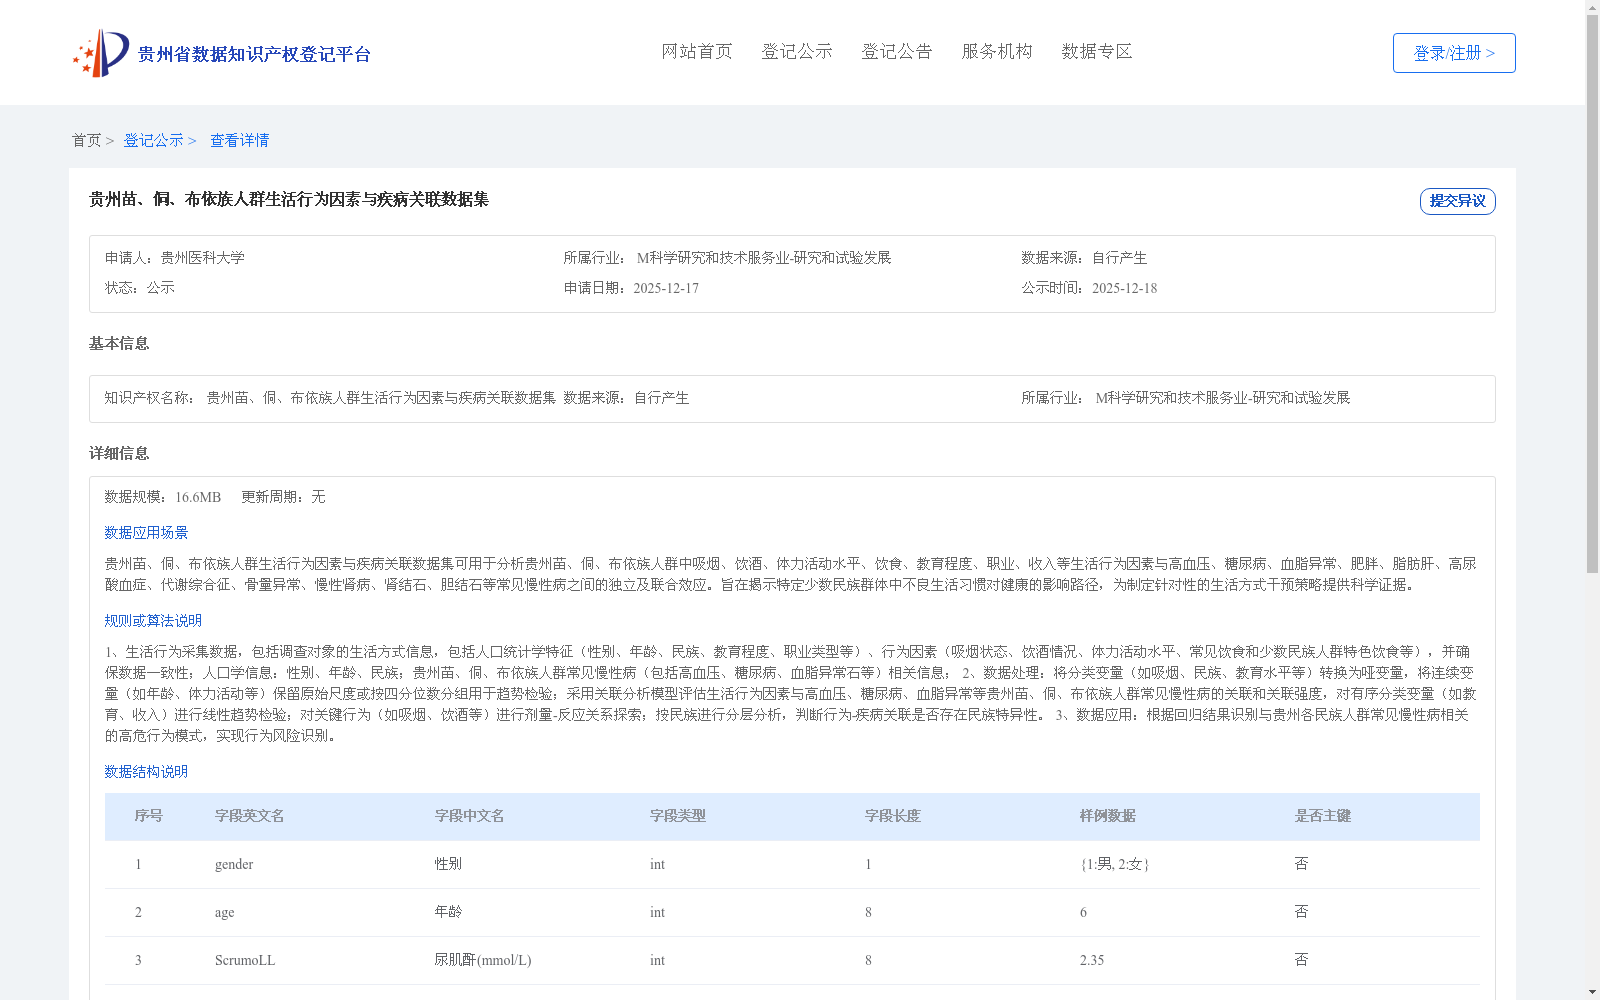Viewport: 1600px width, 1000px height.
Task: Click the site title 贵州省数据知识产权登记平台
Action: [254, 54]
